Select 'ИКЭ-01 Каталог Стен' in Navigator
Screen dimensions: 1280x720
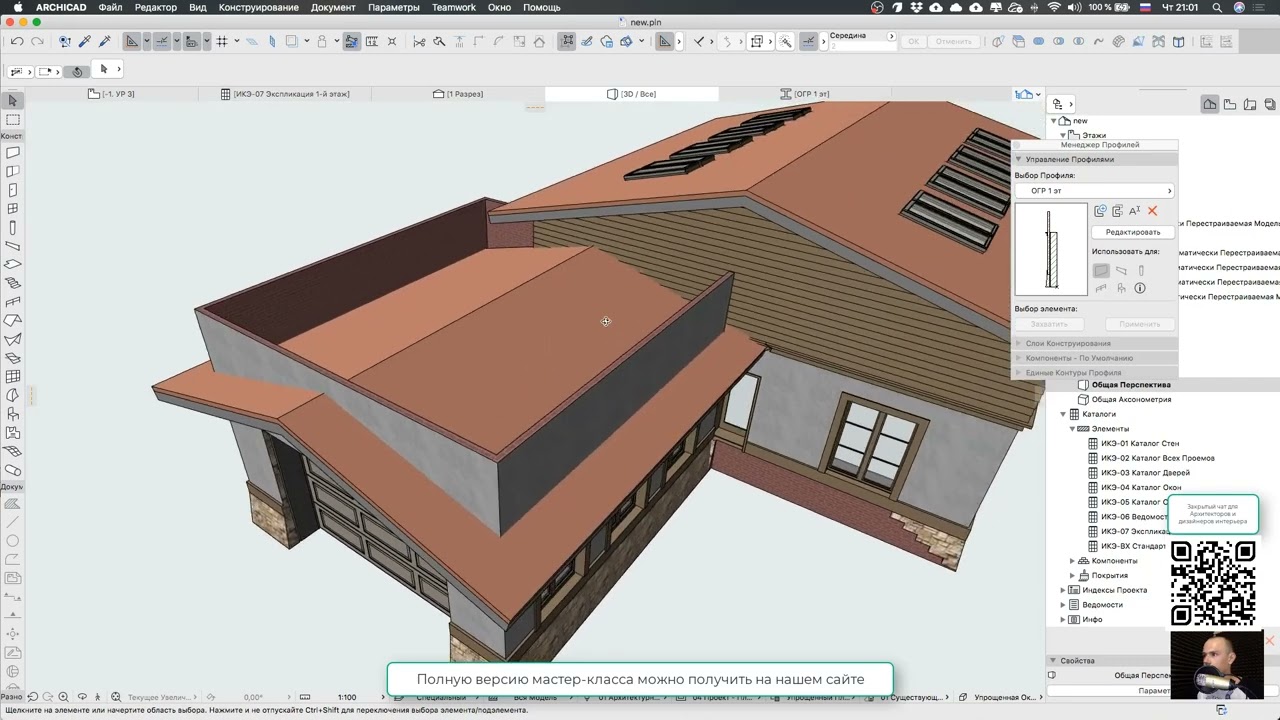[x=1140, y=443]
